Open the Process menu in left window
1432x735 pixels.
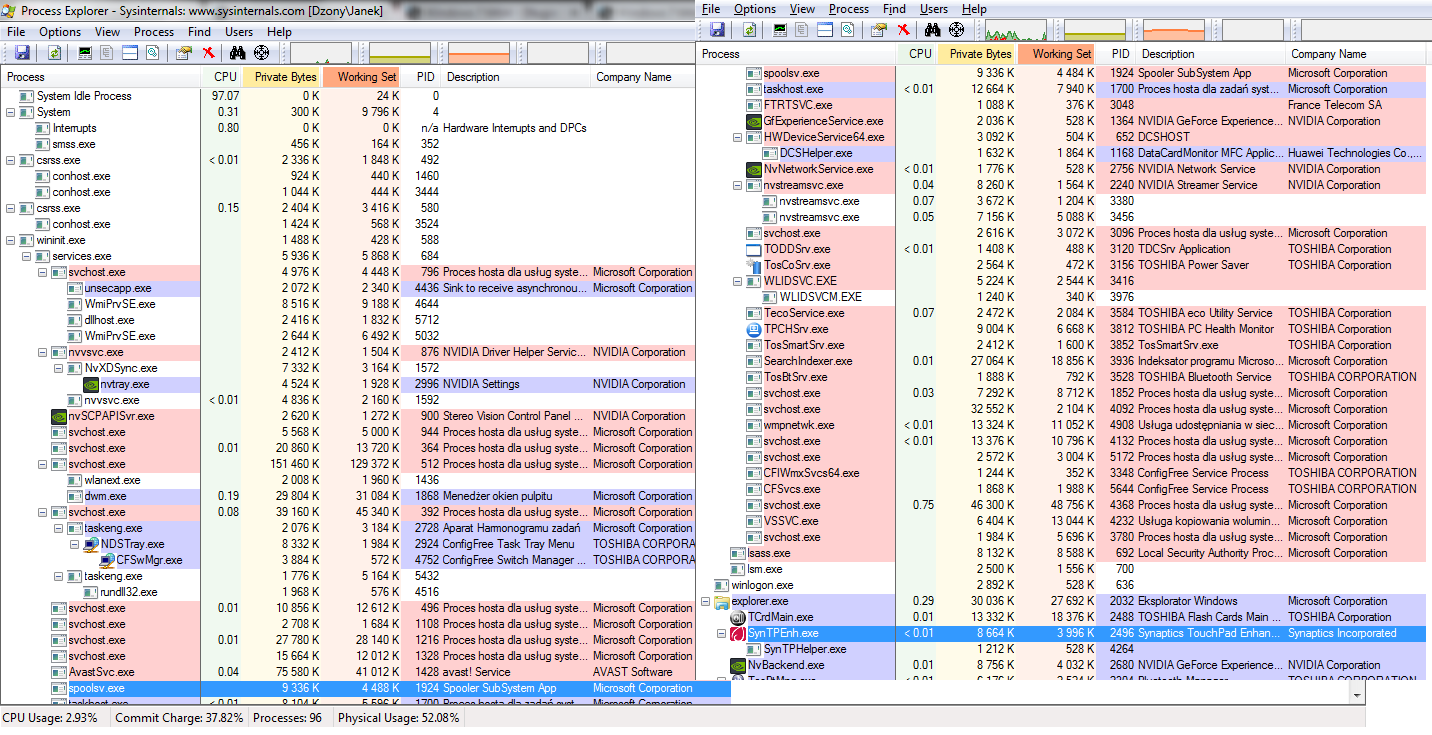[153, 32]
